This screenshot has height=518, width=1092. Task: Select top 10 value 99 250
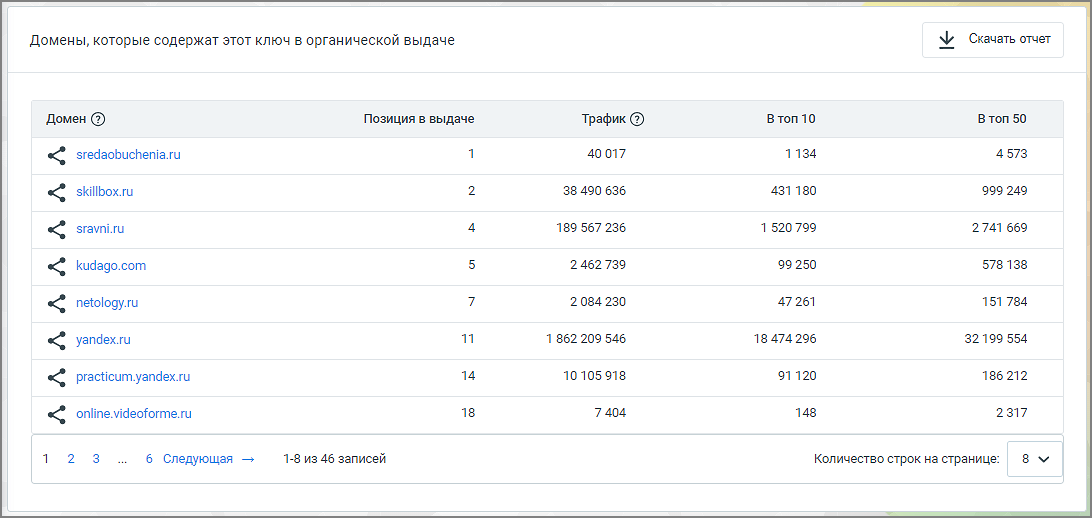click(x=797, y=266)
